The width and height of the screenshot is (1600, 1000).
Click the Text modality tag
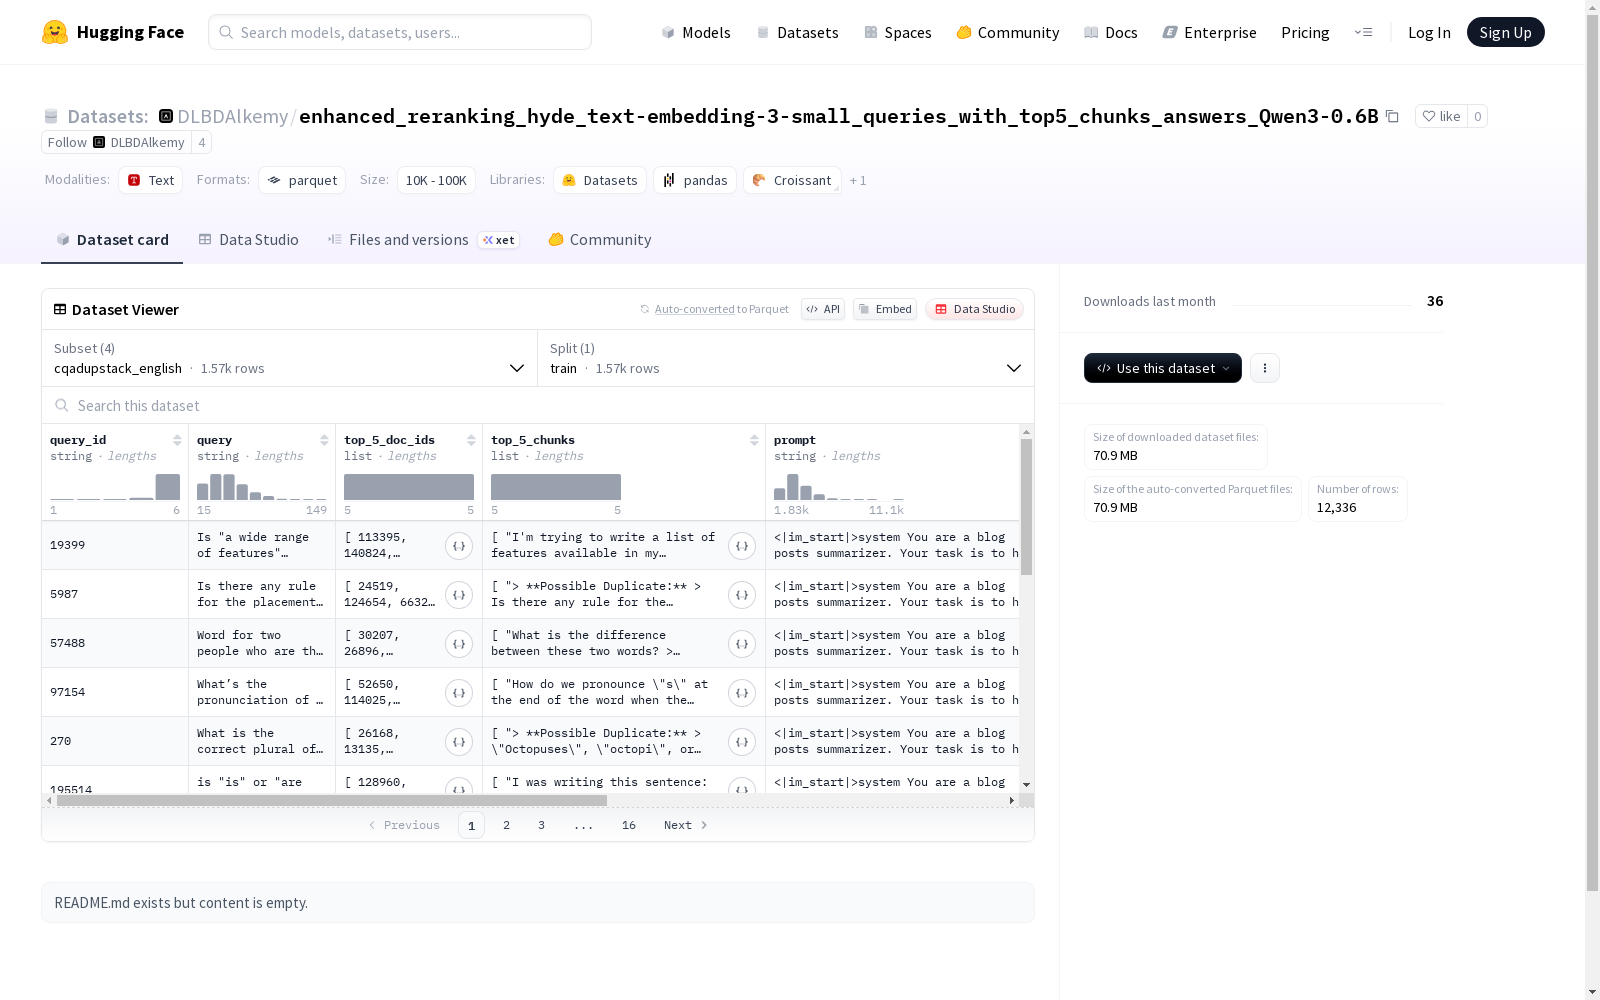pyautogui.click(x=151, y=180)
